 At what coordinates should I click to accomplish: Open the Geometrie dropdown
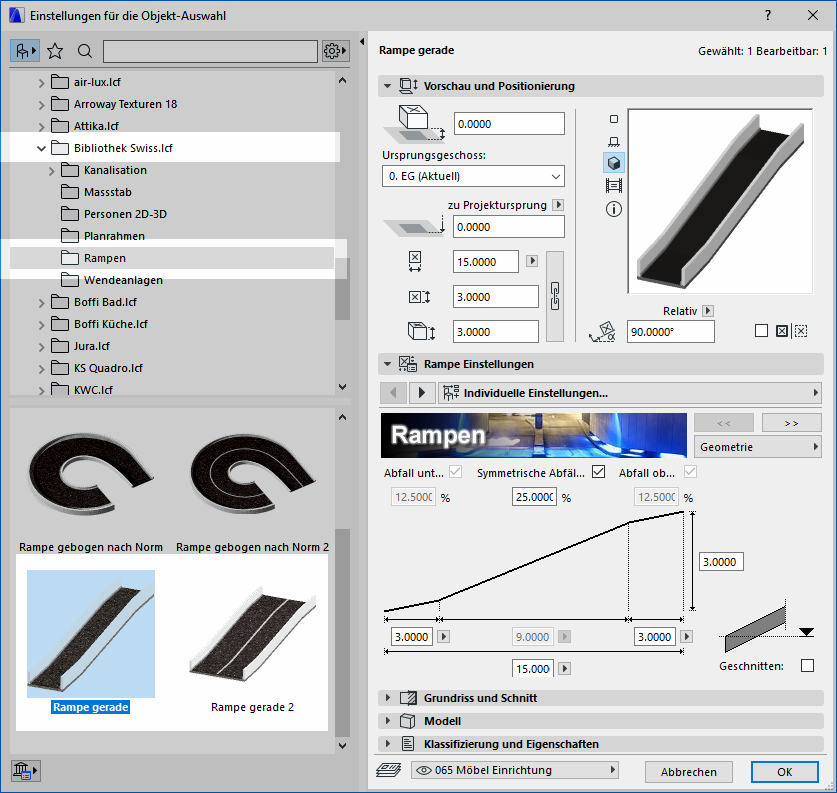pyautogui.click(x=758, y=447)
